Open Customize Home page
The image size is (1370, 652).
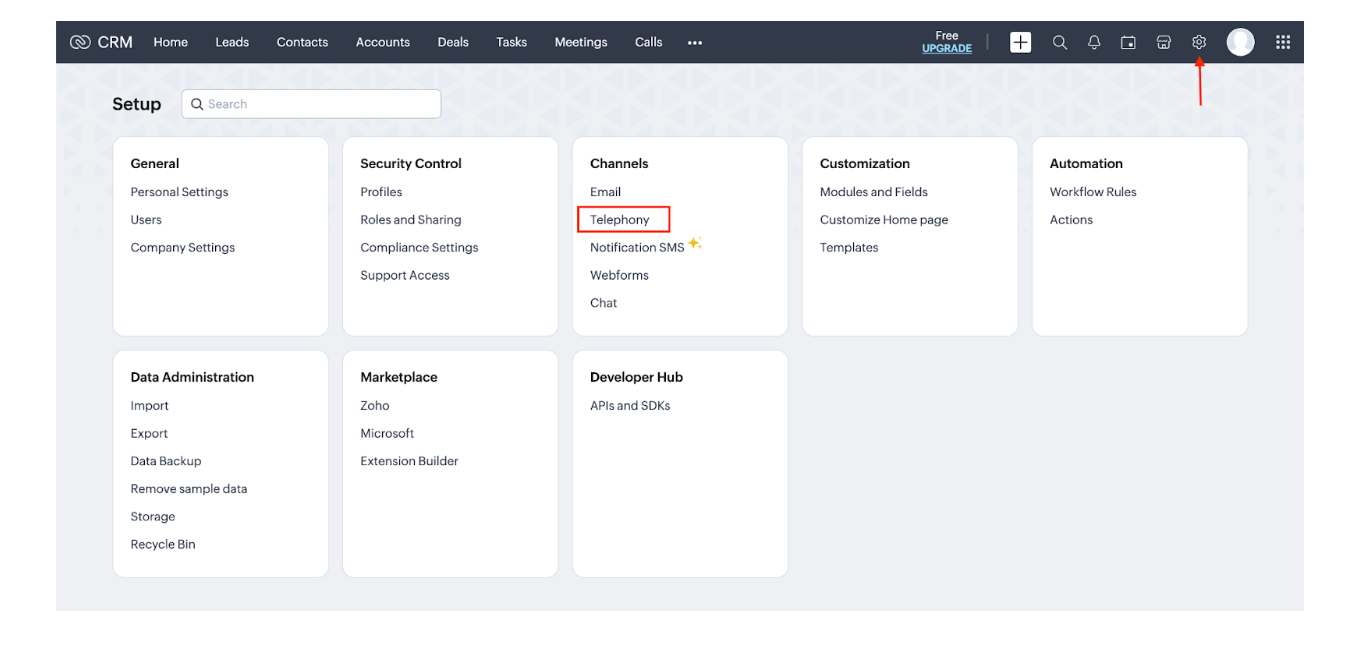click(x=884, y=220)
